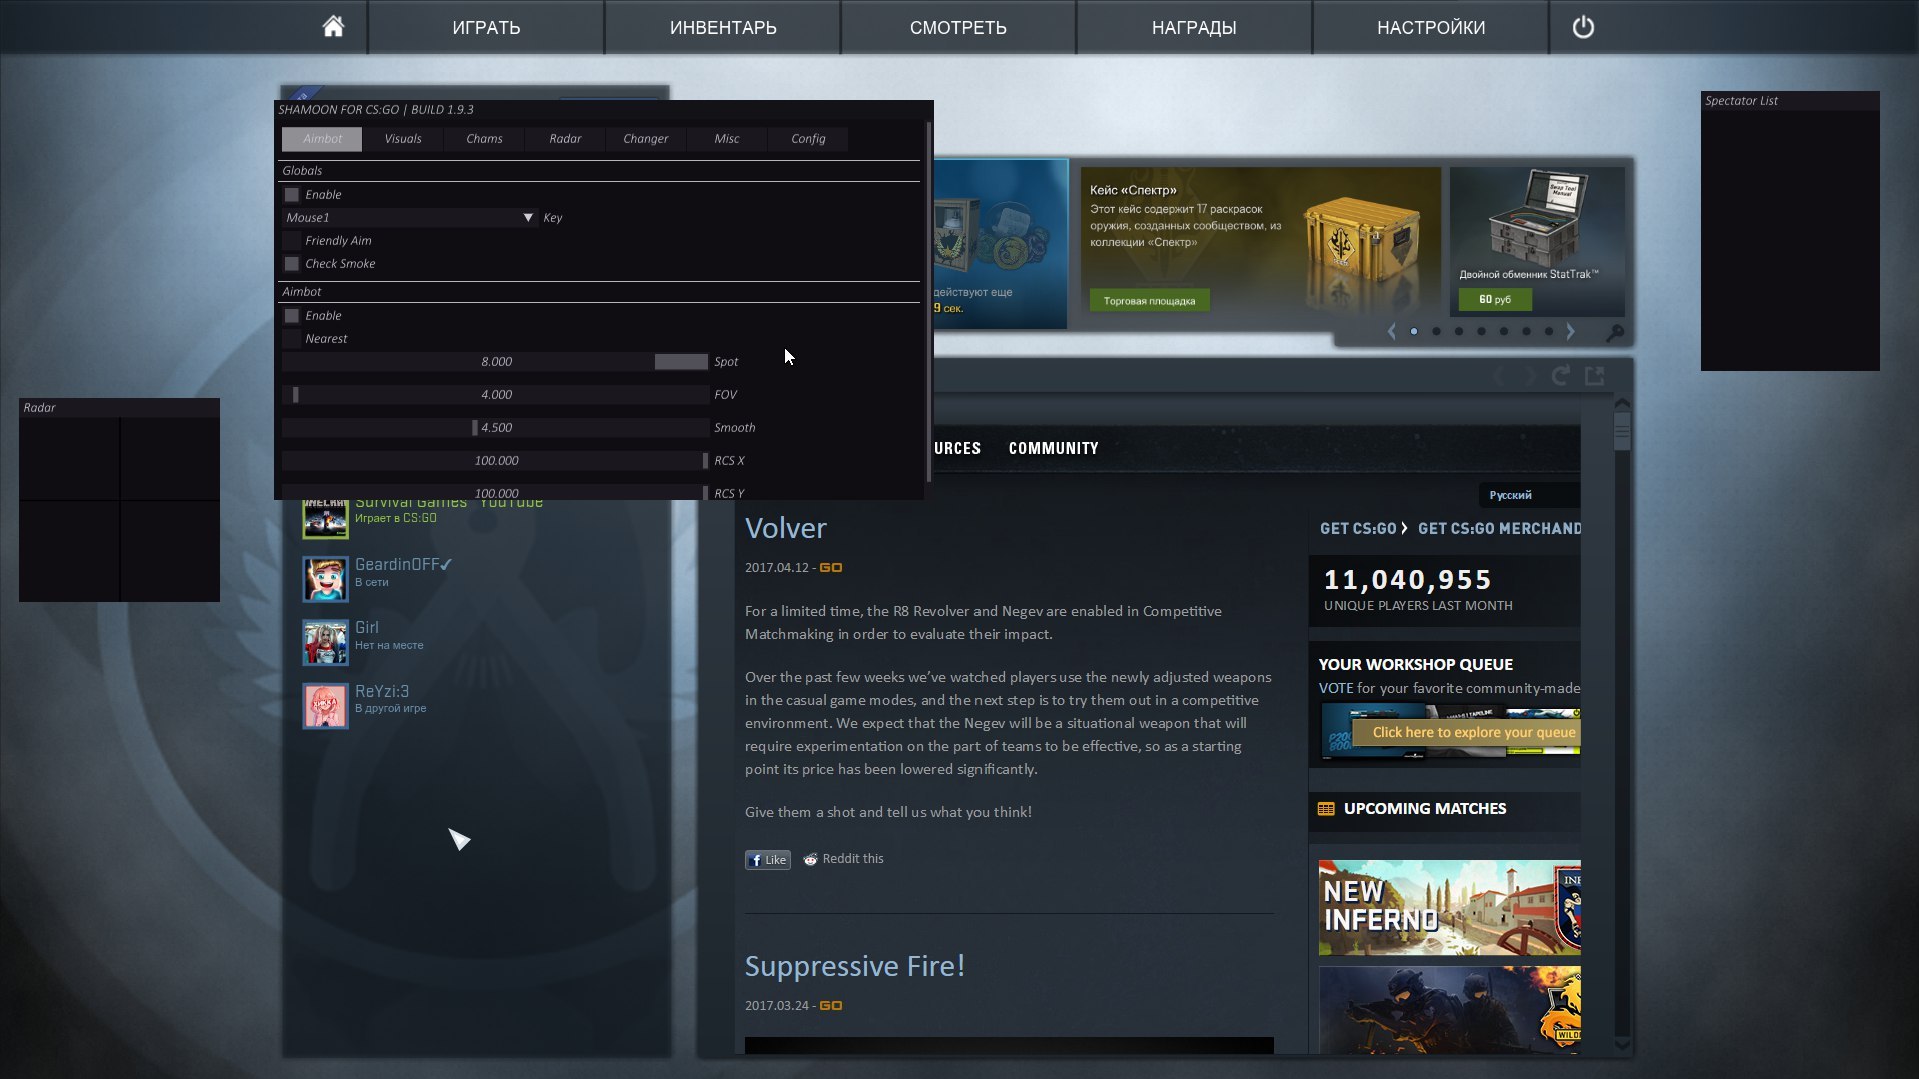Open the НАСТРОЙКИ menu

coord(1431,27)
